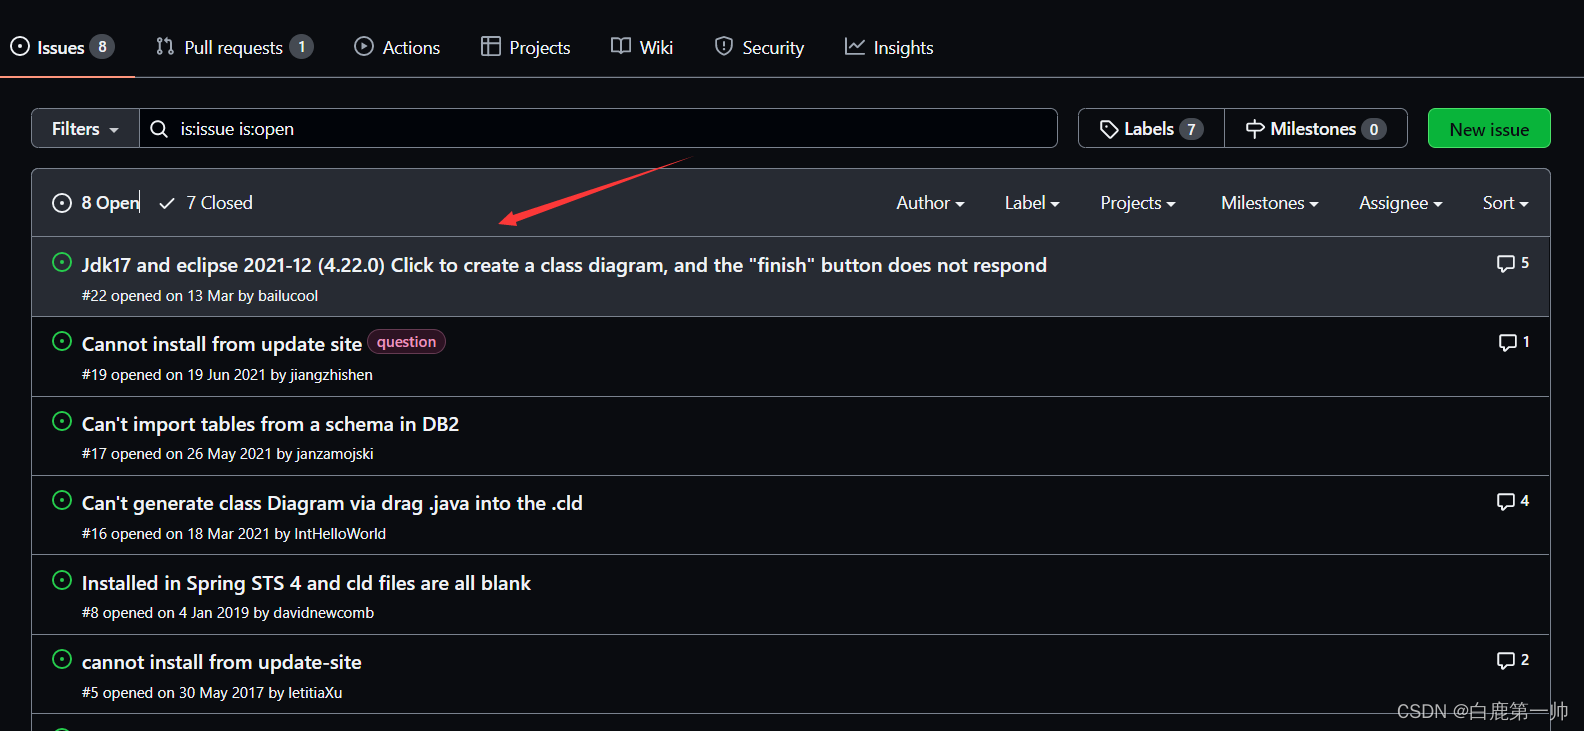This screenshot has height=731, width=1584.
Task: Click the Pull requests branch icon
Action: point(165,46)
